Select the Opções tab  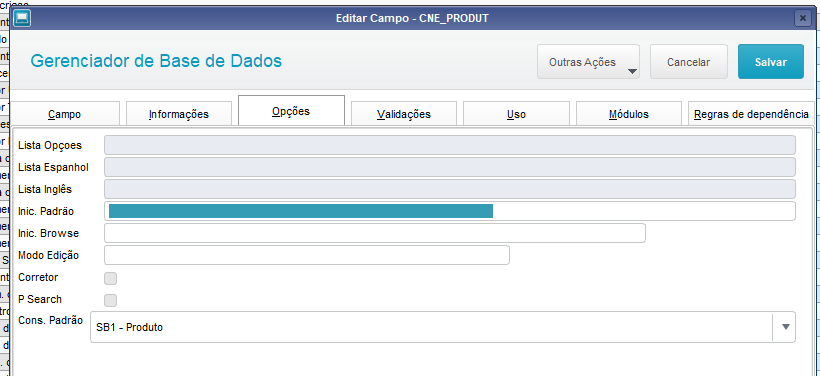coord(291,111)
